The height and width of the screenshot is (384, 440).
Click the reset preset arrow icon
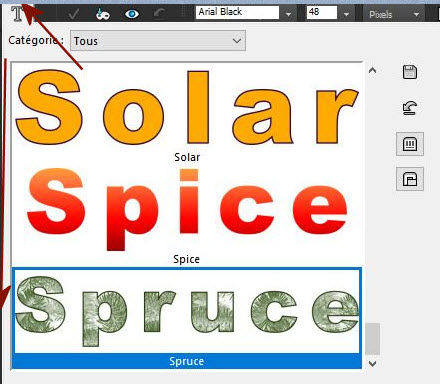(x=410, y=108)
